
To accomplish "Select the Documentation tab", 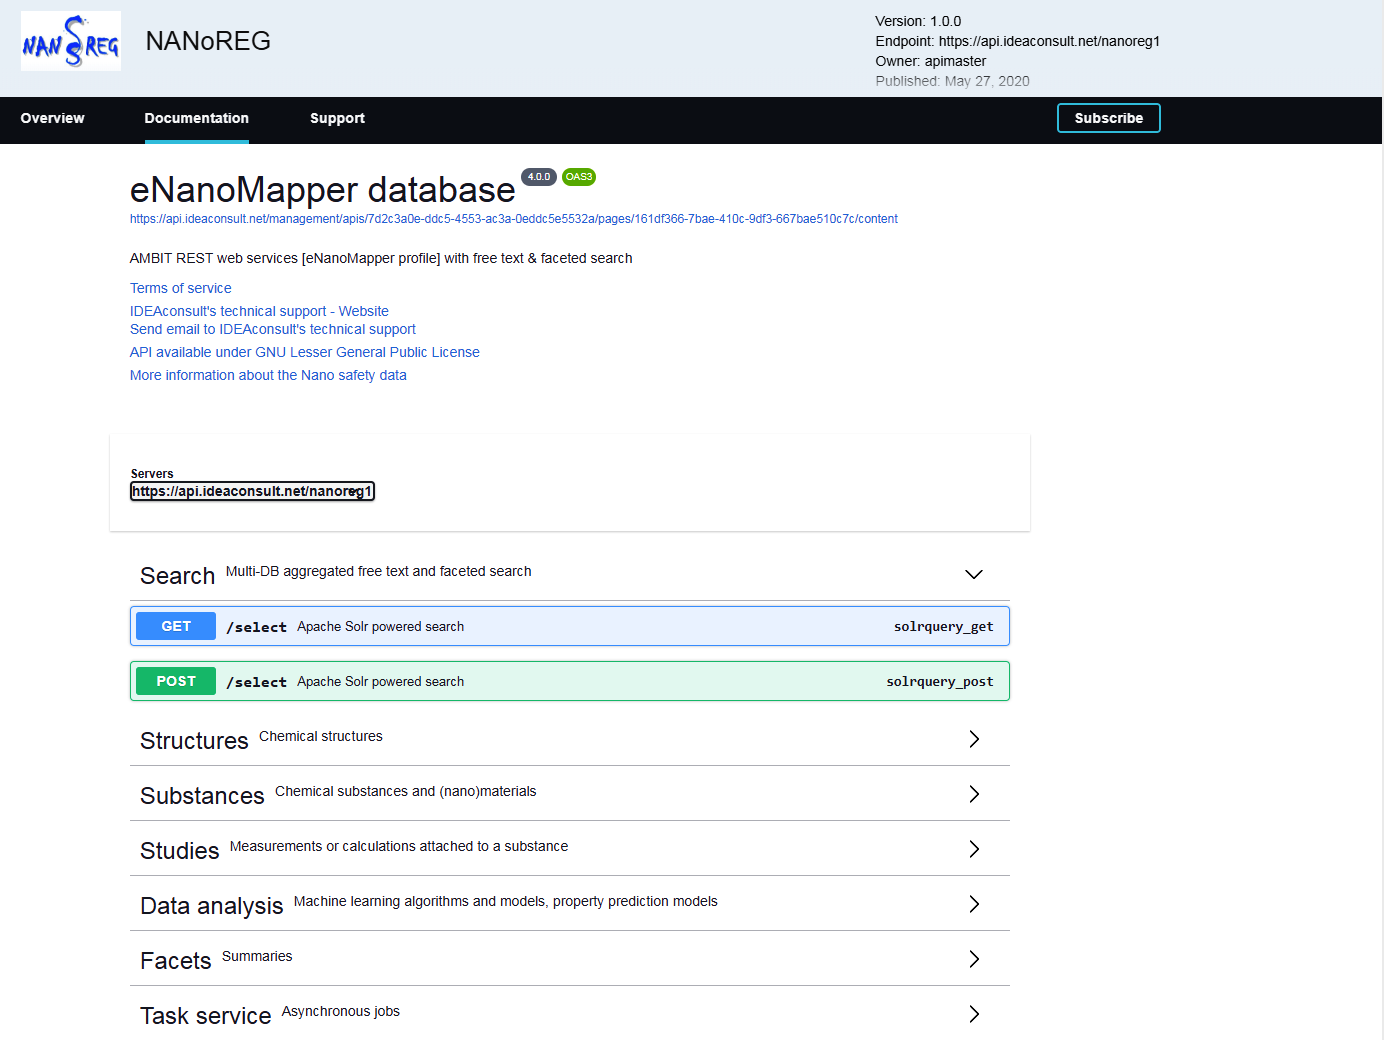I will (196, 118).
